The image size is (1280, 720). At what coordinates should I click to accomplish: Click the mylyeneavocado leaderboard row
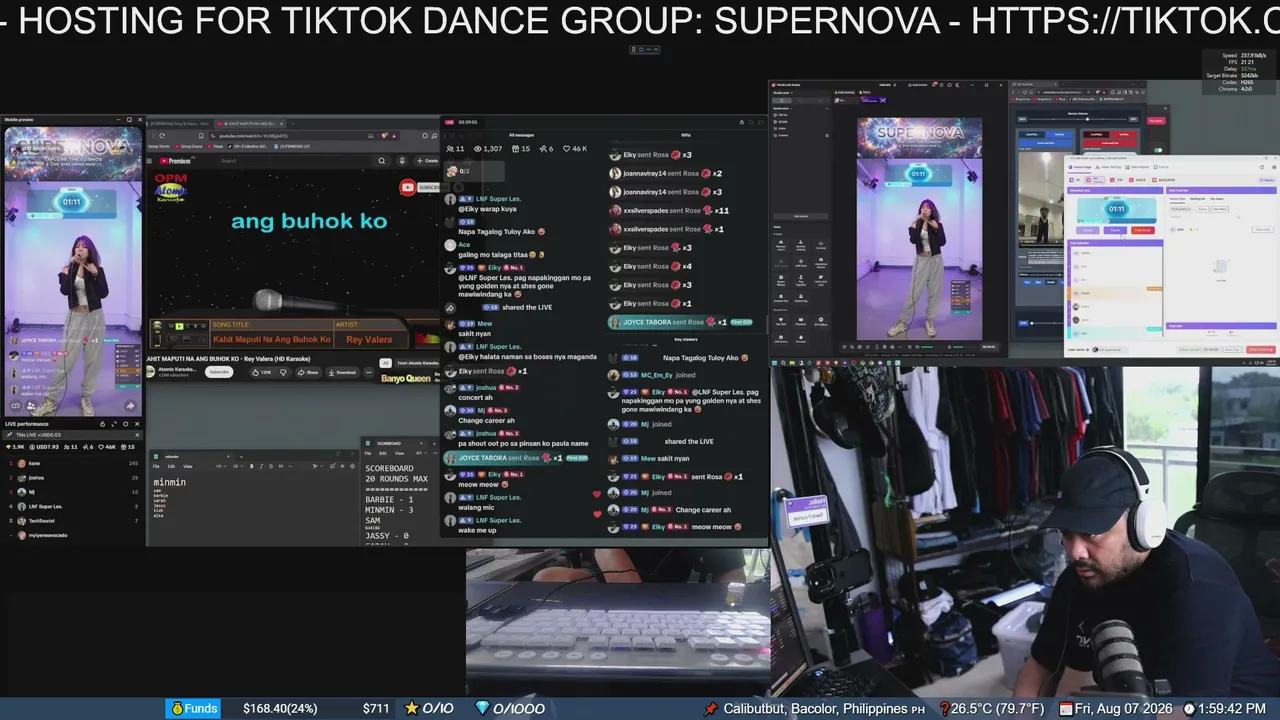[x=74, y=535]
